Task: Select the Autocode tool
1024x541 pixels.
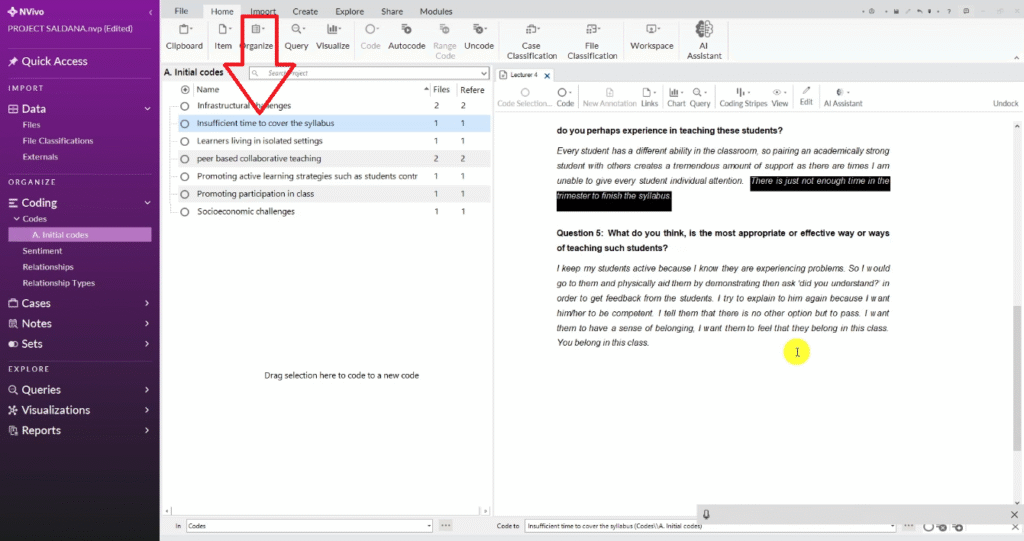Action: tap(406, 31)
